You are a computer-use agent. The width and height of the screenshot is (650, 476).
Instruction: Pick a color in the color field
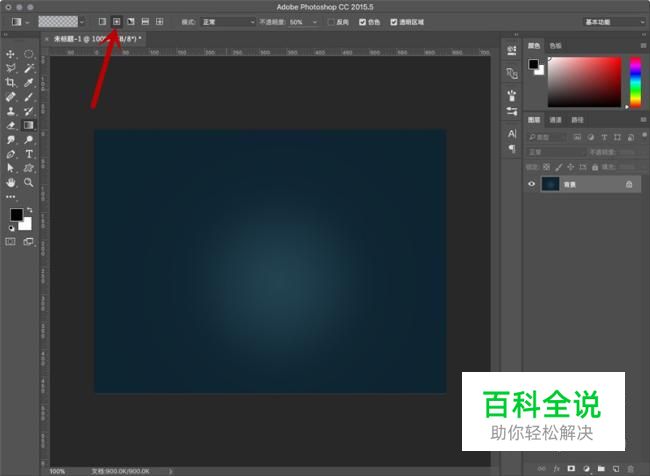[x=585, y=82]
